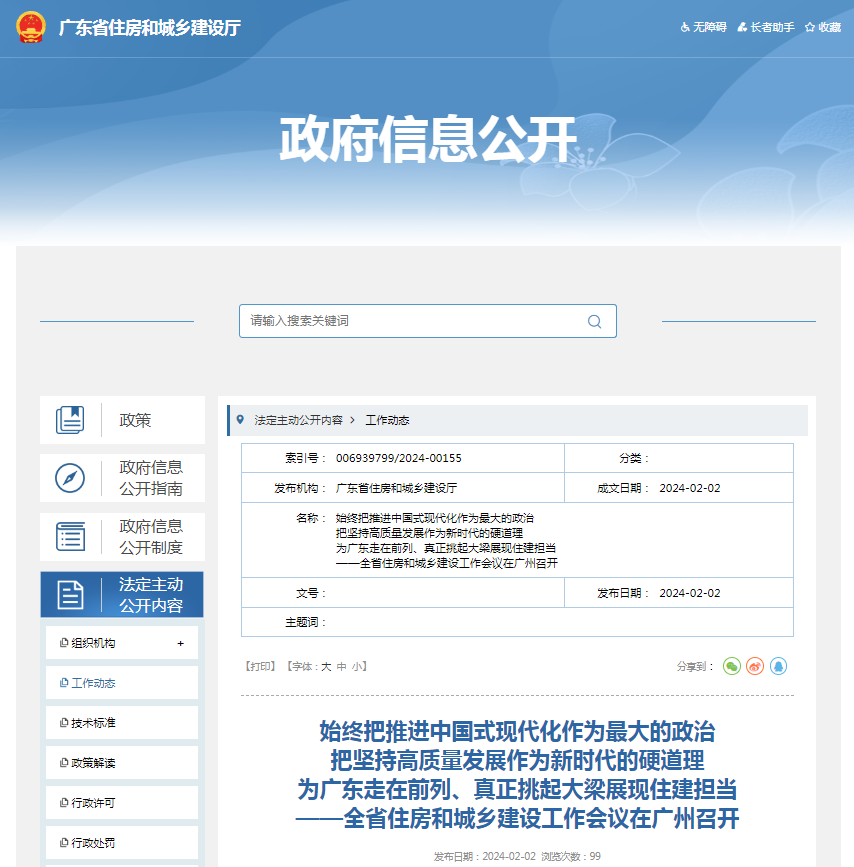The width and height of the screenshot is (854, 867).
Task: Open 技术标准 in the sidebar
Action: (93, 723)
